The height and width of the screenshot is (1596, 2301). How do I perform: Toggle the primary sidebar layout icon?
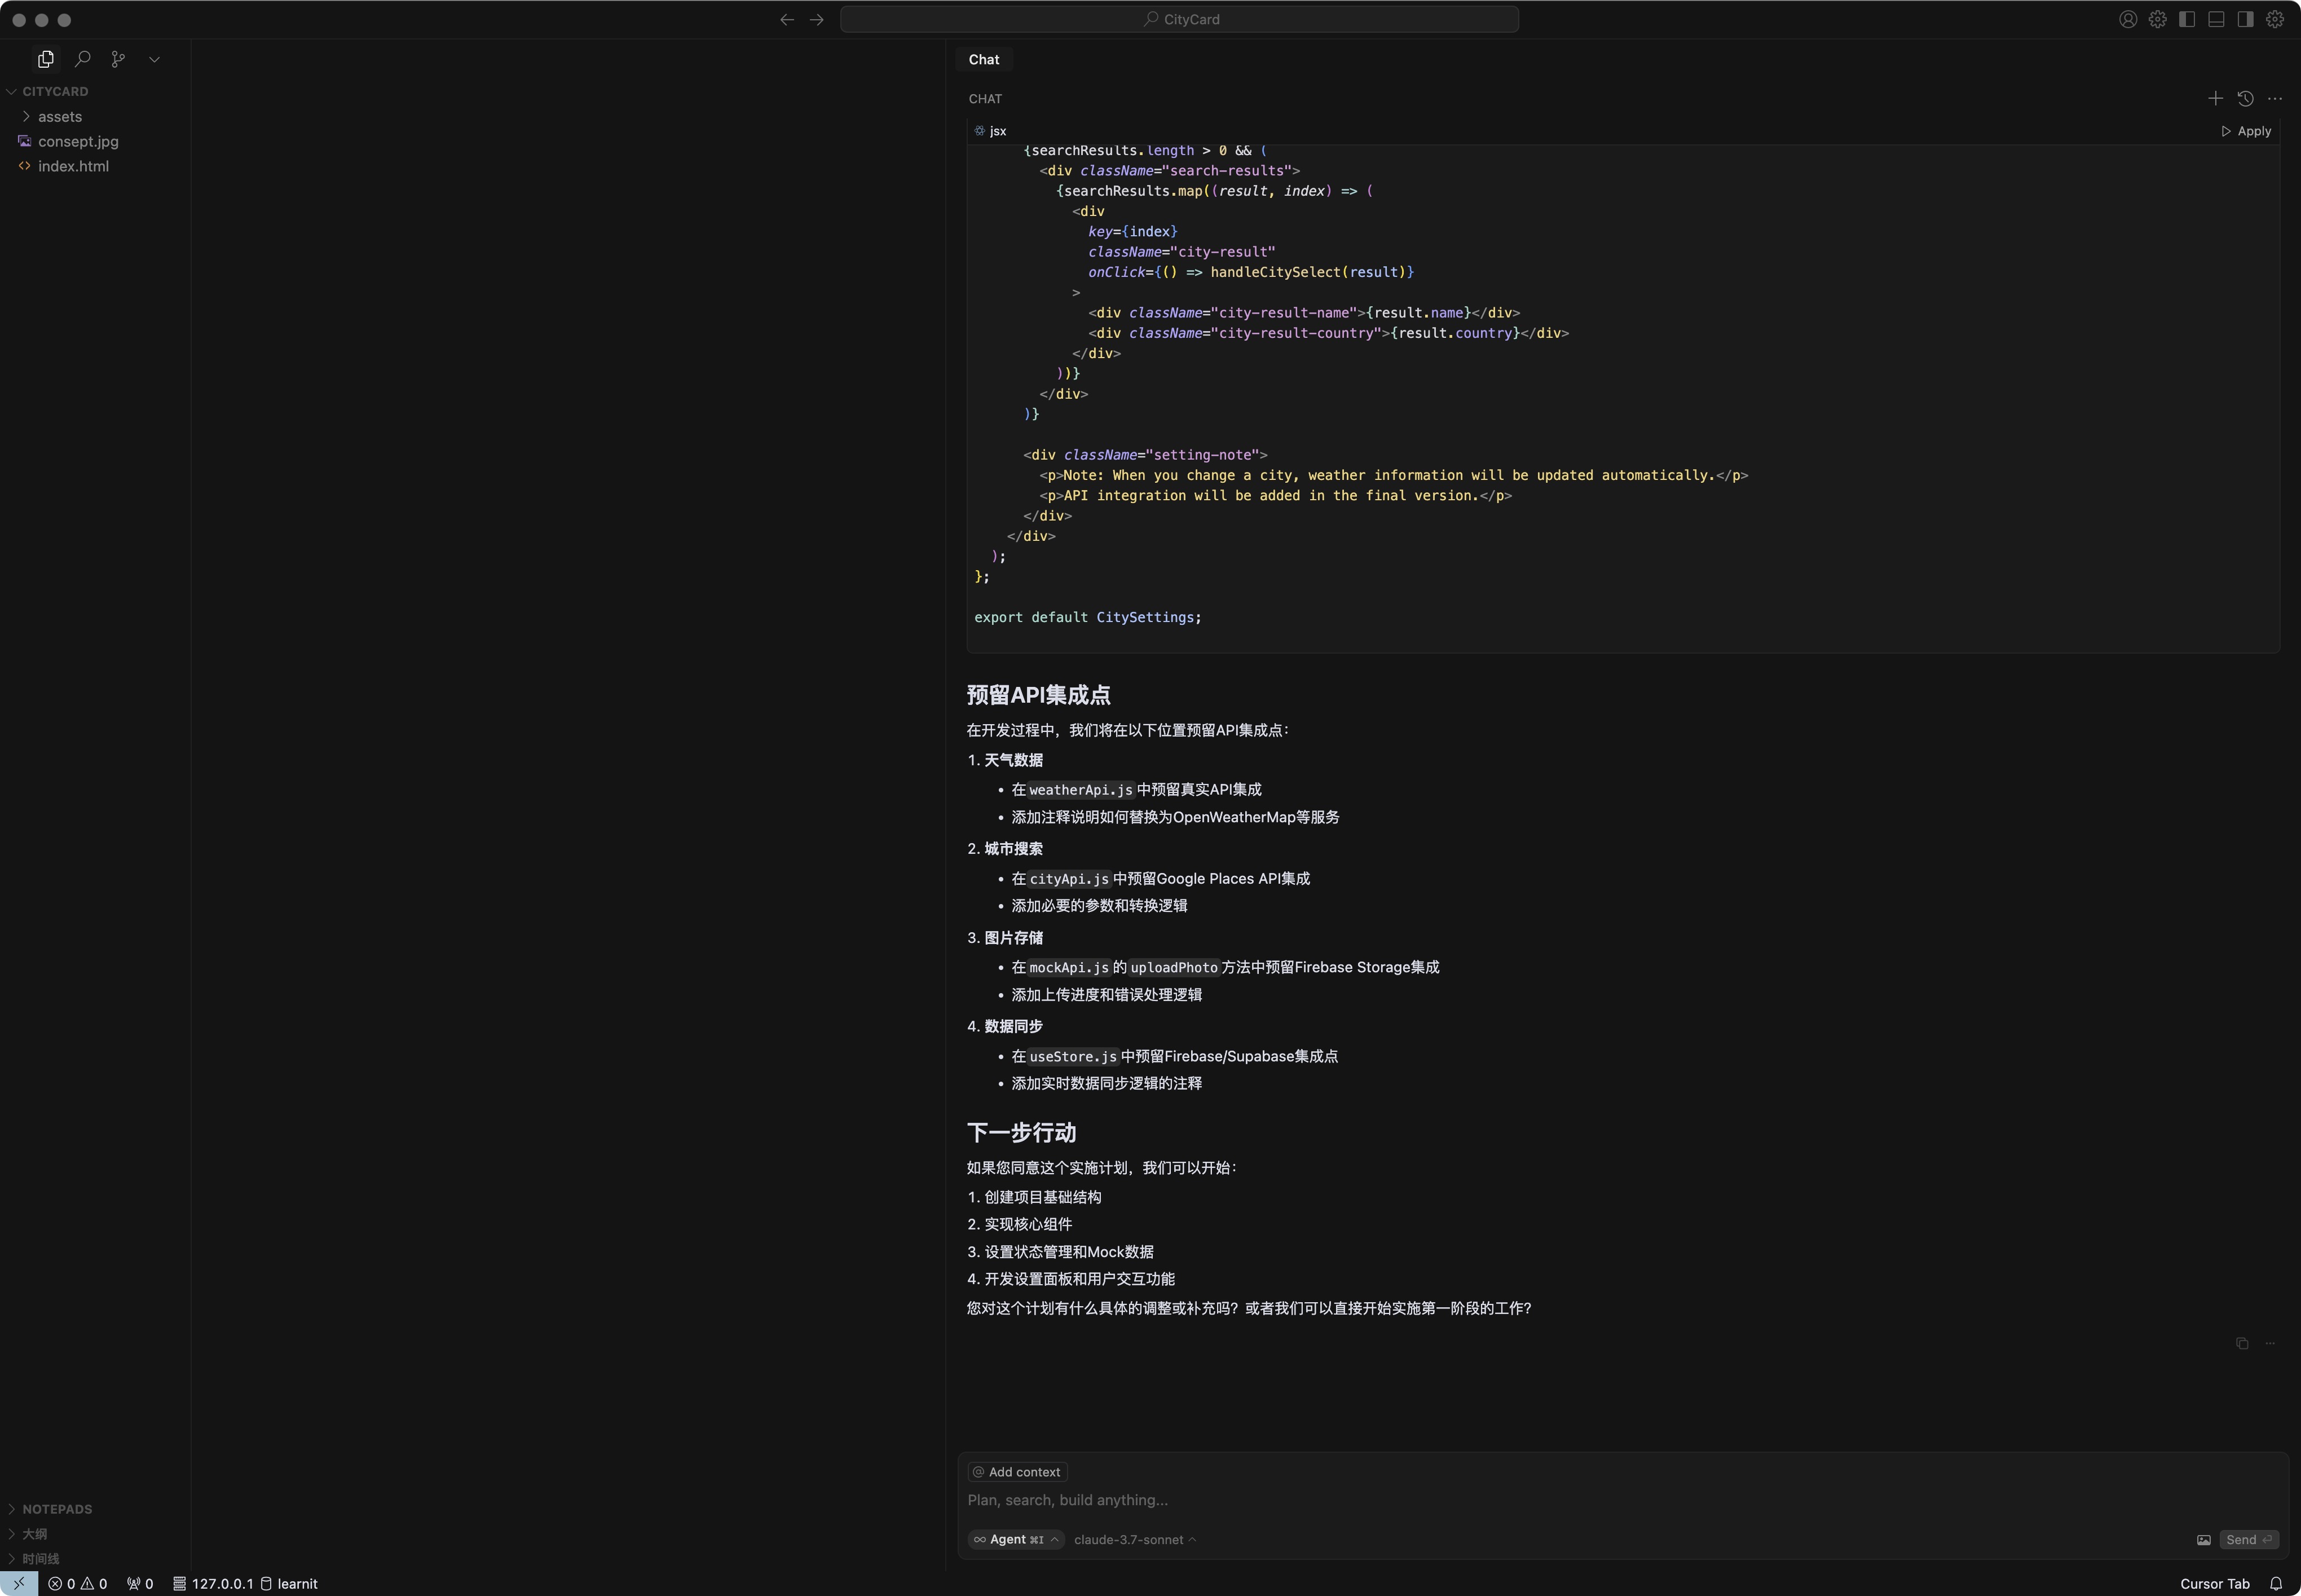click(x=2187, y=19)
